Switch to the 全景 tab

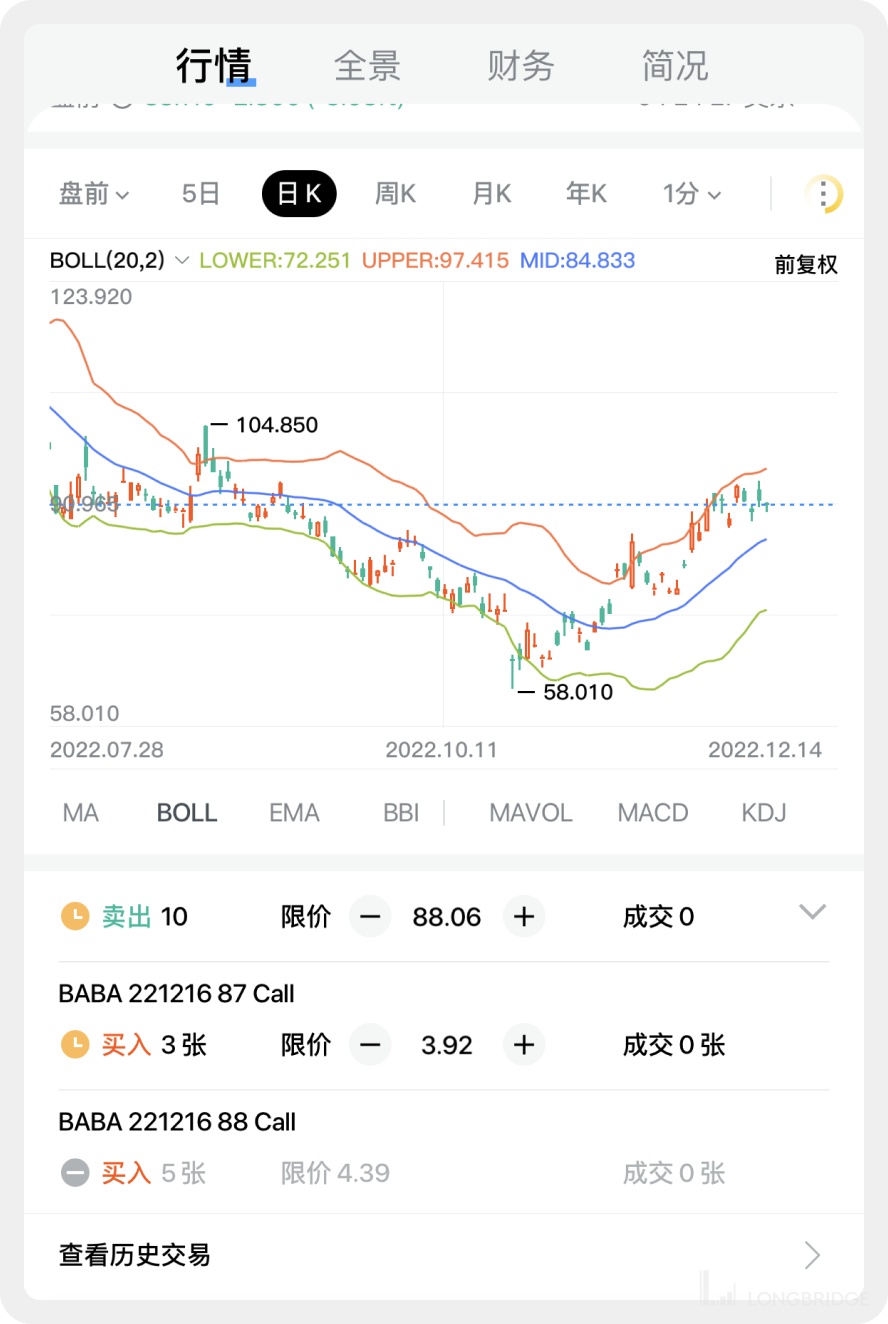[367, 66]
